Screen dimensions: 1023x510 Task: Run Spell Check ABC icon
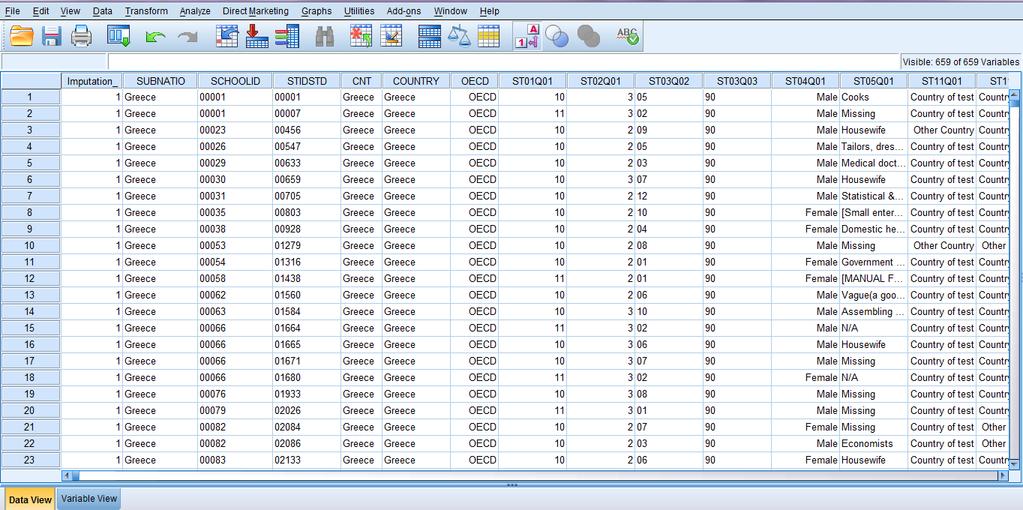click(x=628, y=36)
